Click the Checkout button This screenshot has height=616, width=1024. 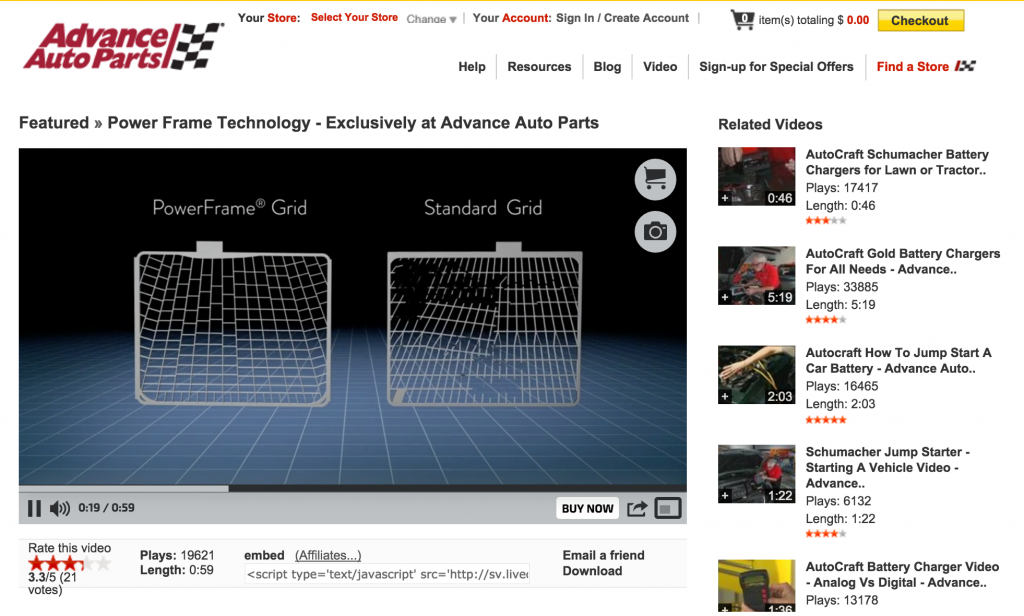pyautogui.click(x=920, y=20)
